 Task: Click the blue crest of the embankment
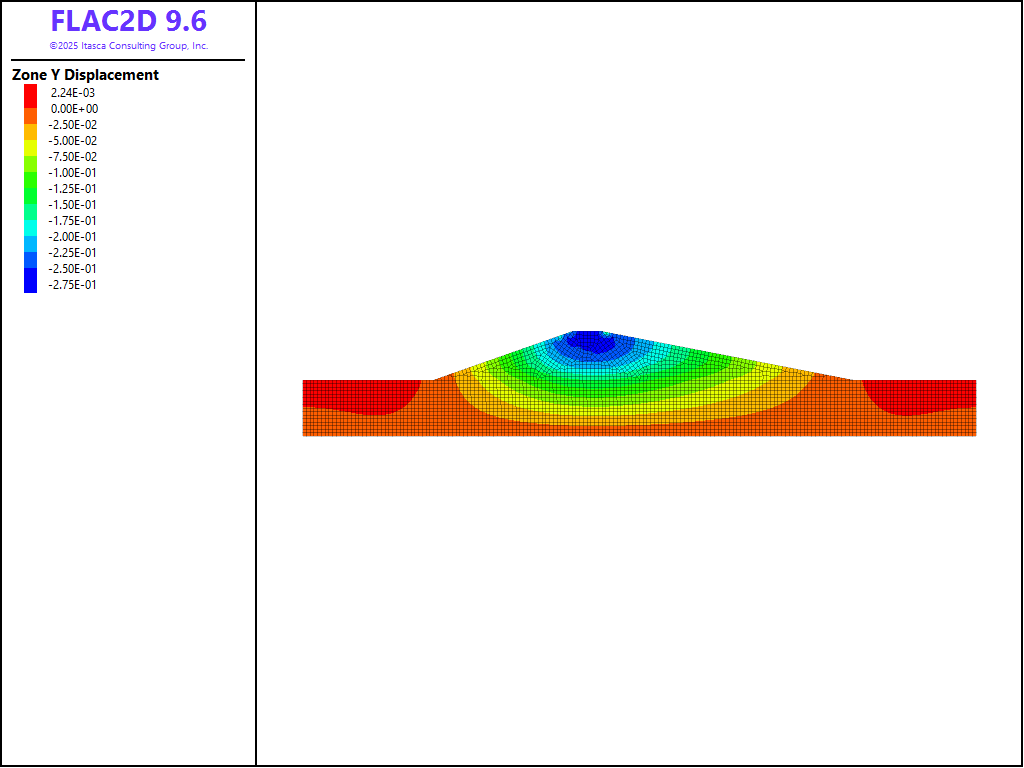pyautogui.click(x=590, y=340)
